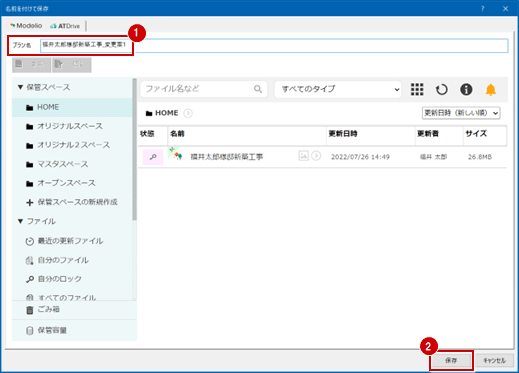Collapse the 保管スペース section
Screen dimensions: 519x373
21,87
